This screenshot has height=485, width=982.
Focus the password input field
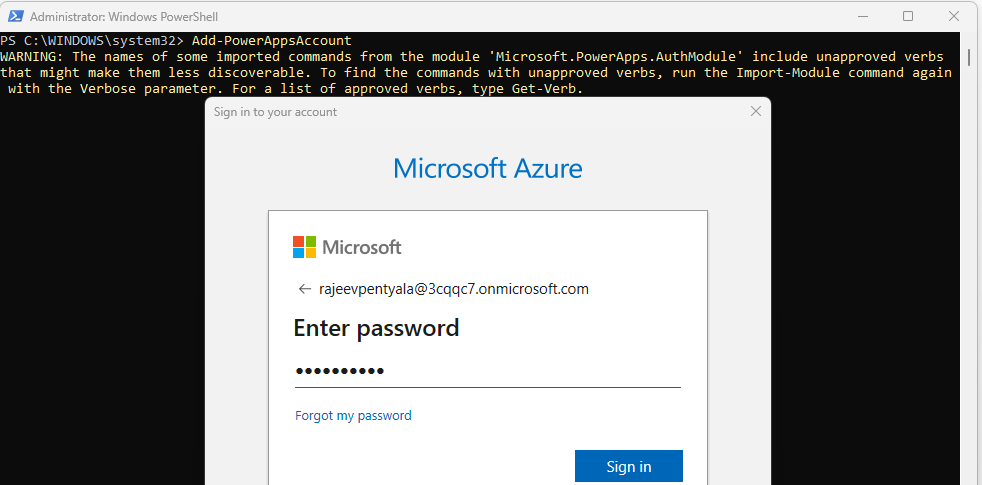point(487,371)
